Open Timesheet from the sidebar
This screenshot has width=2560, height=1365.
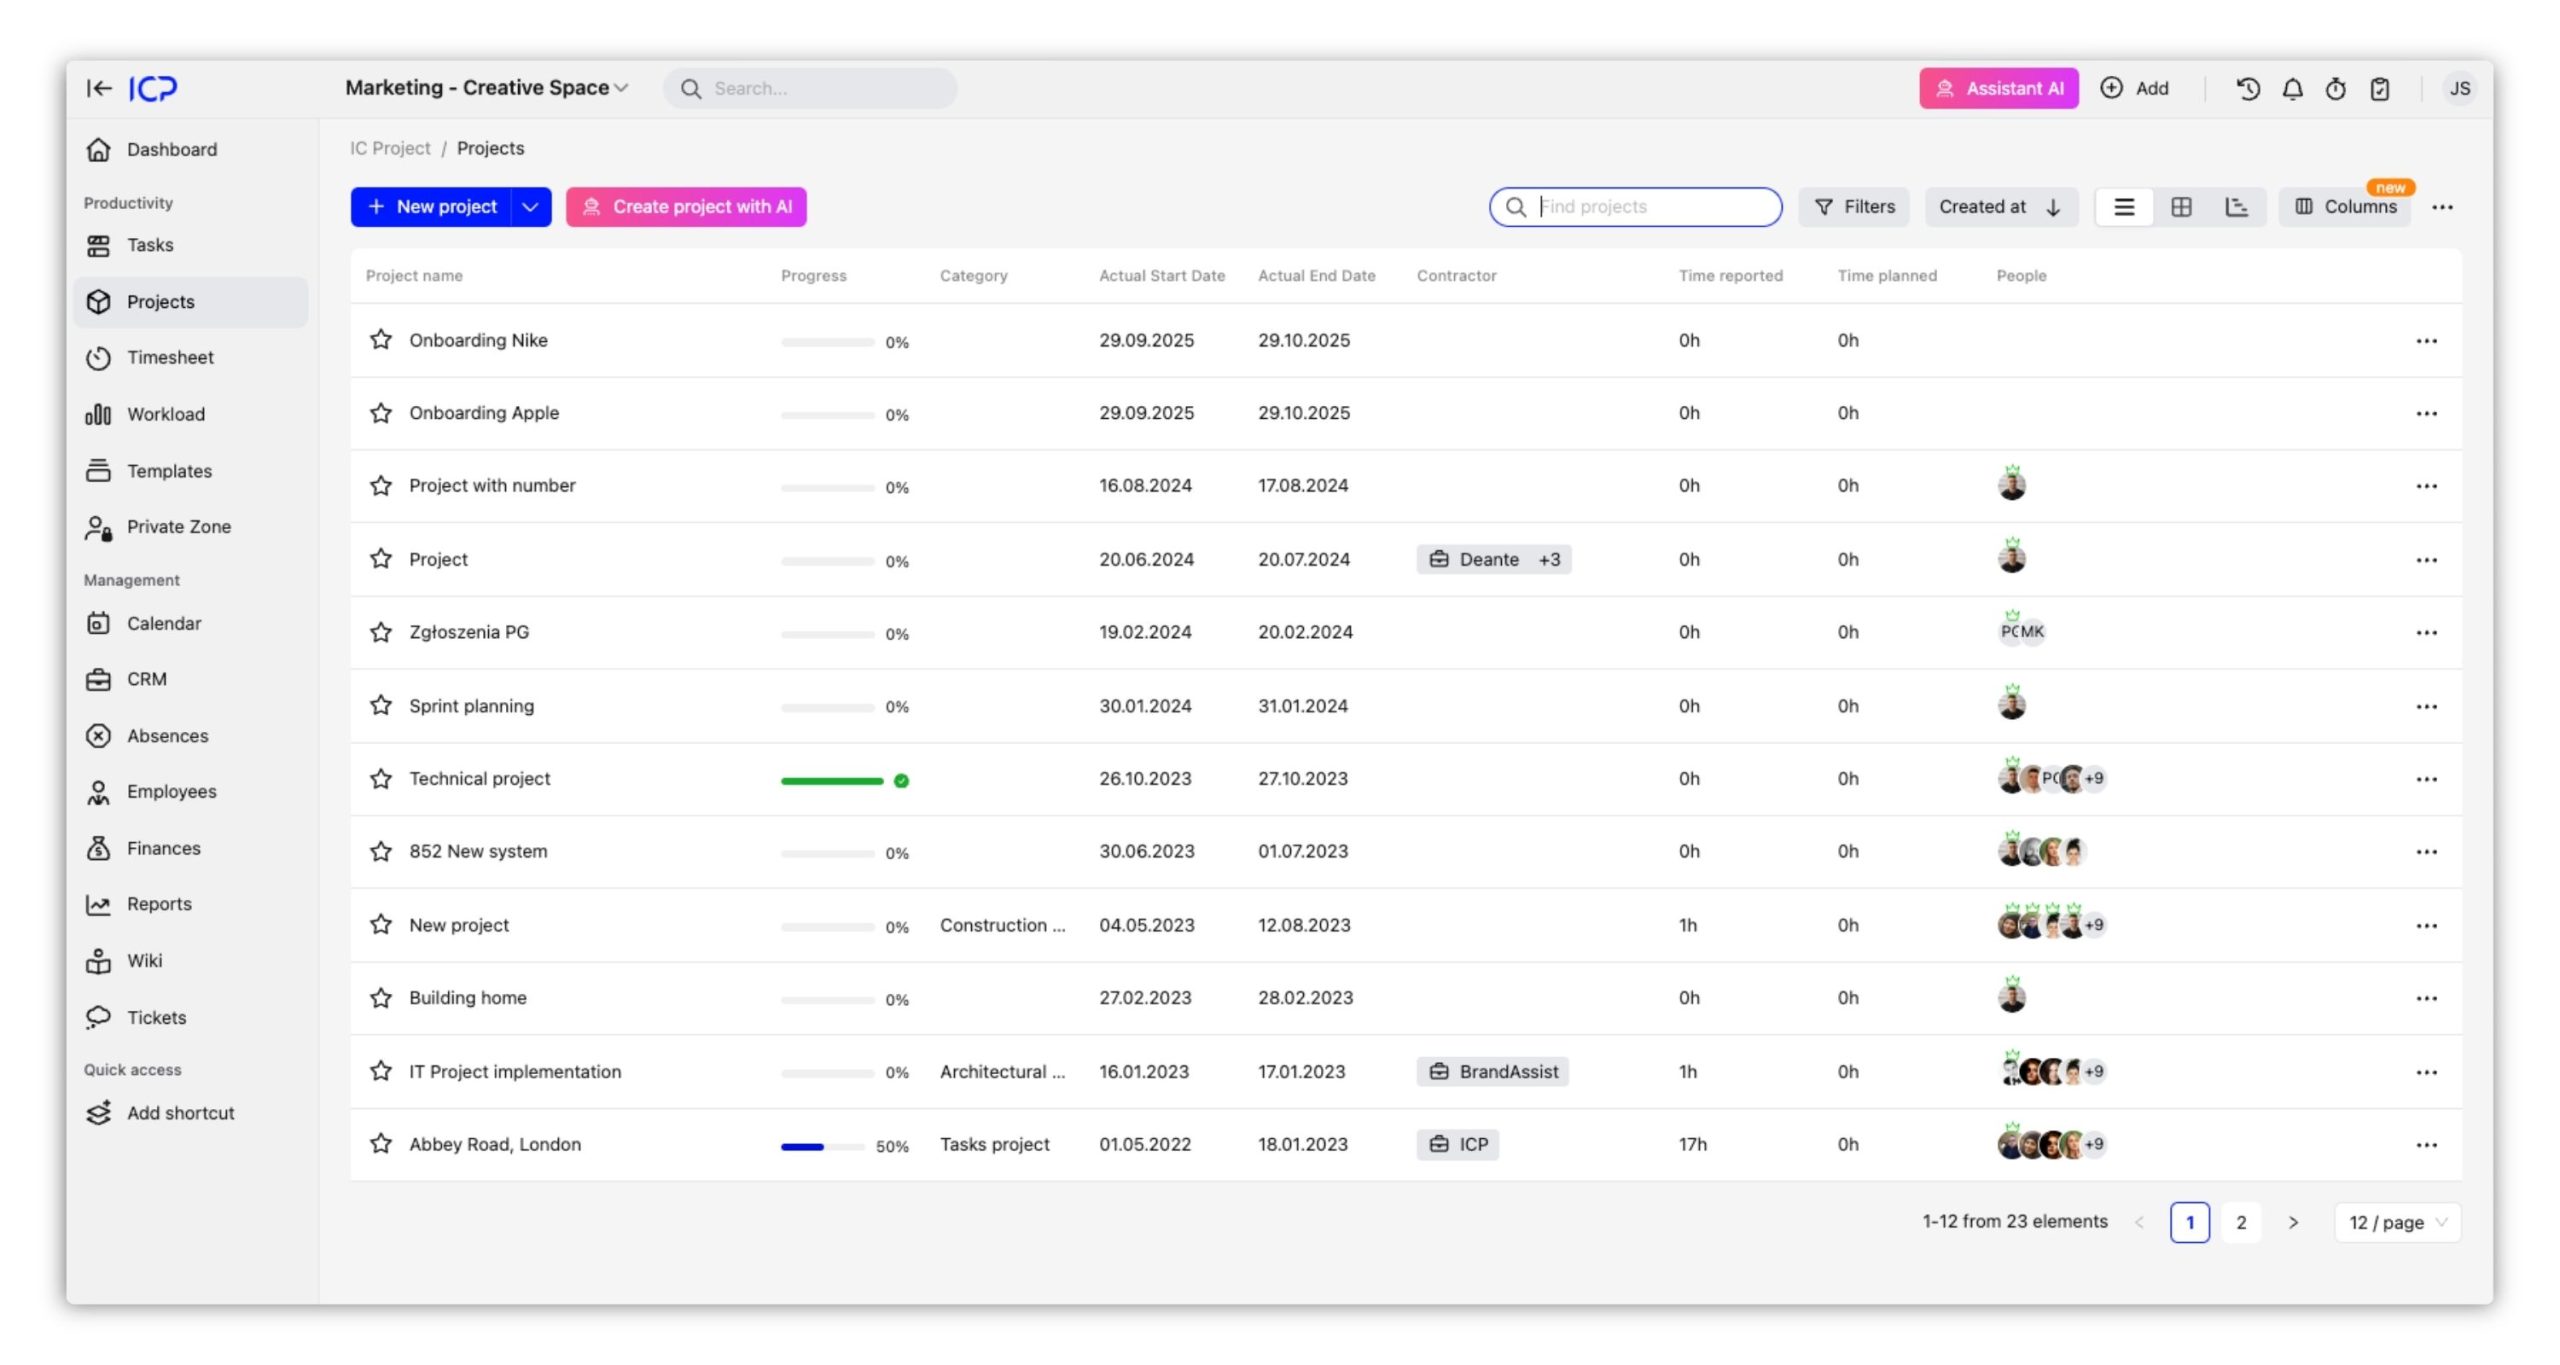coord(170,358)
